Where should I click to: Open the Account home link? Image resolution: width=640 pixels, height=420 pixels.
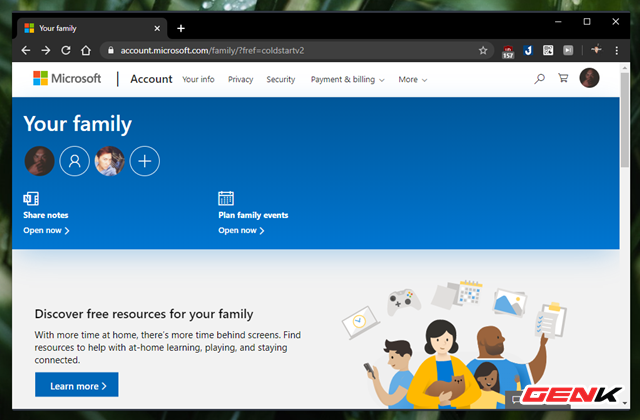pos(151,79)
